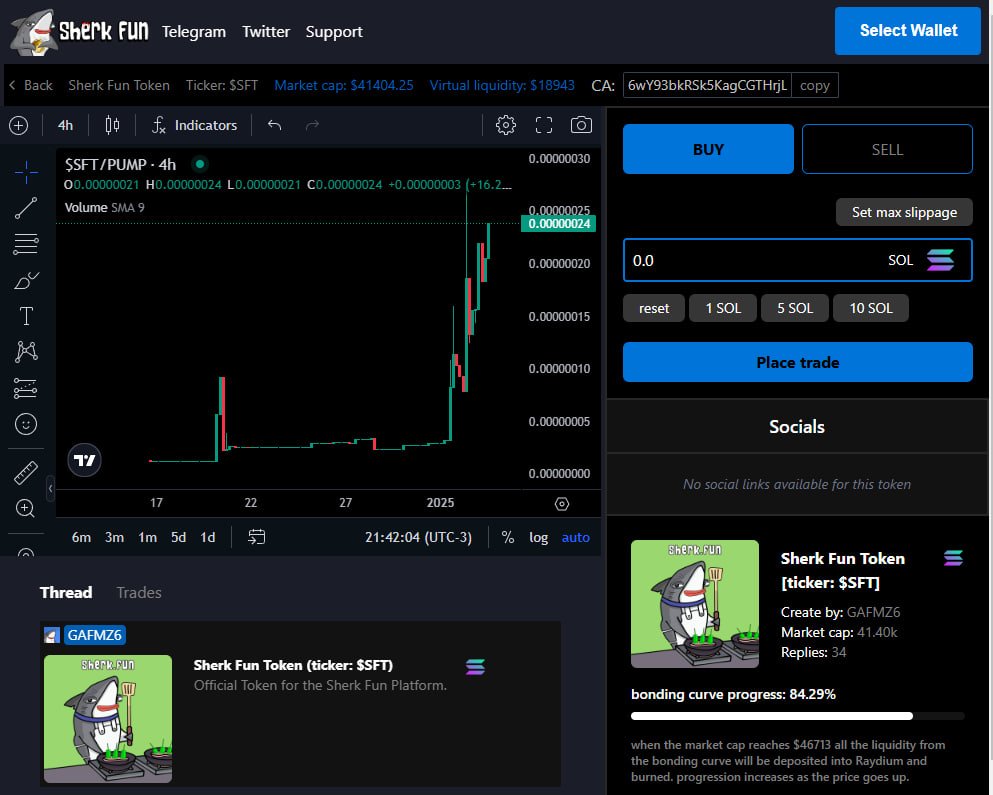Select the BUY tab

tap(708, 149)
